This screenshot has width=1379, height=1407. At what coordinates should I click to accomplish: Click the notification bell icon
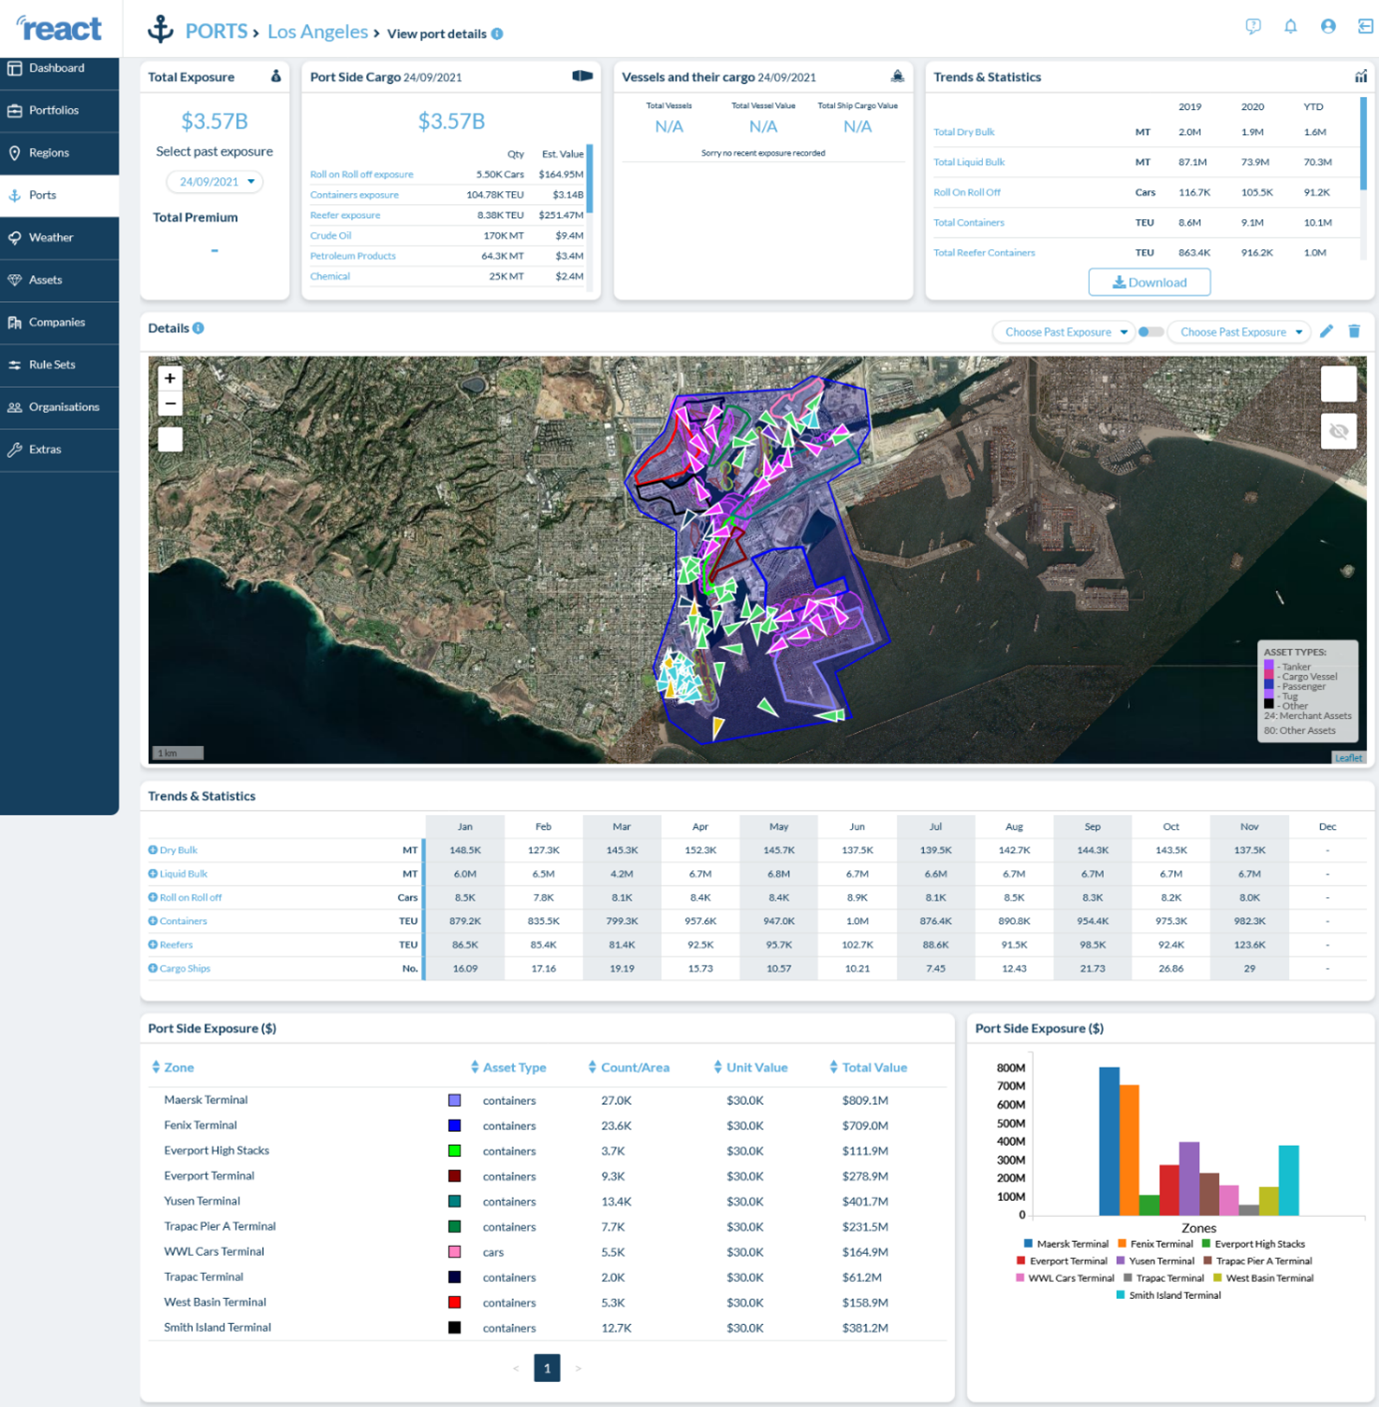tap(1290, 27)
